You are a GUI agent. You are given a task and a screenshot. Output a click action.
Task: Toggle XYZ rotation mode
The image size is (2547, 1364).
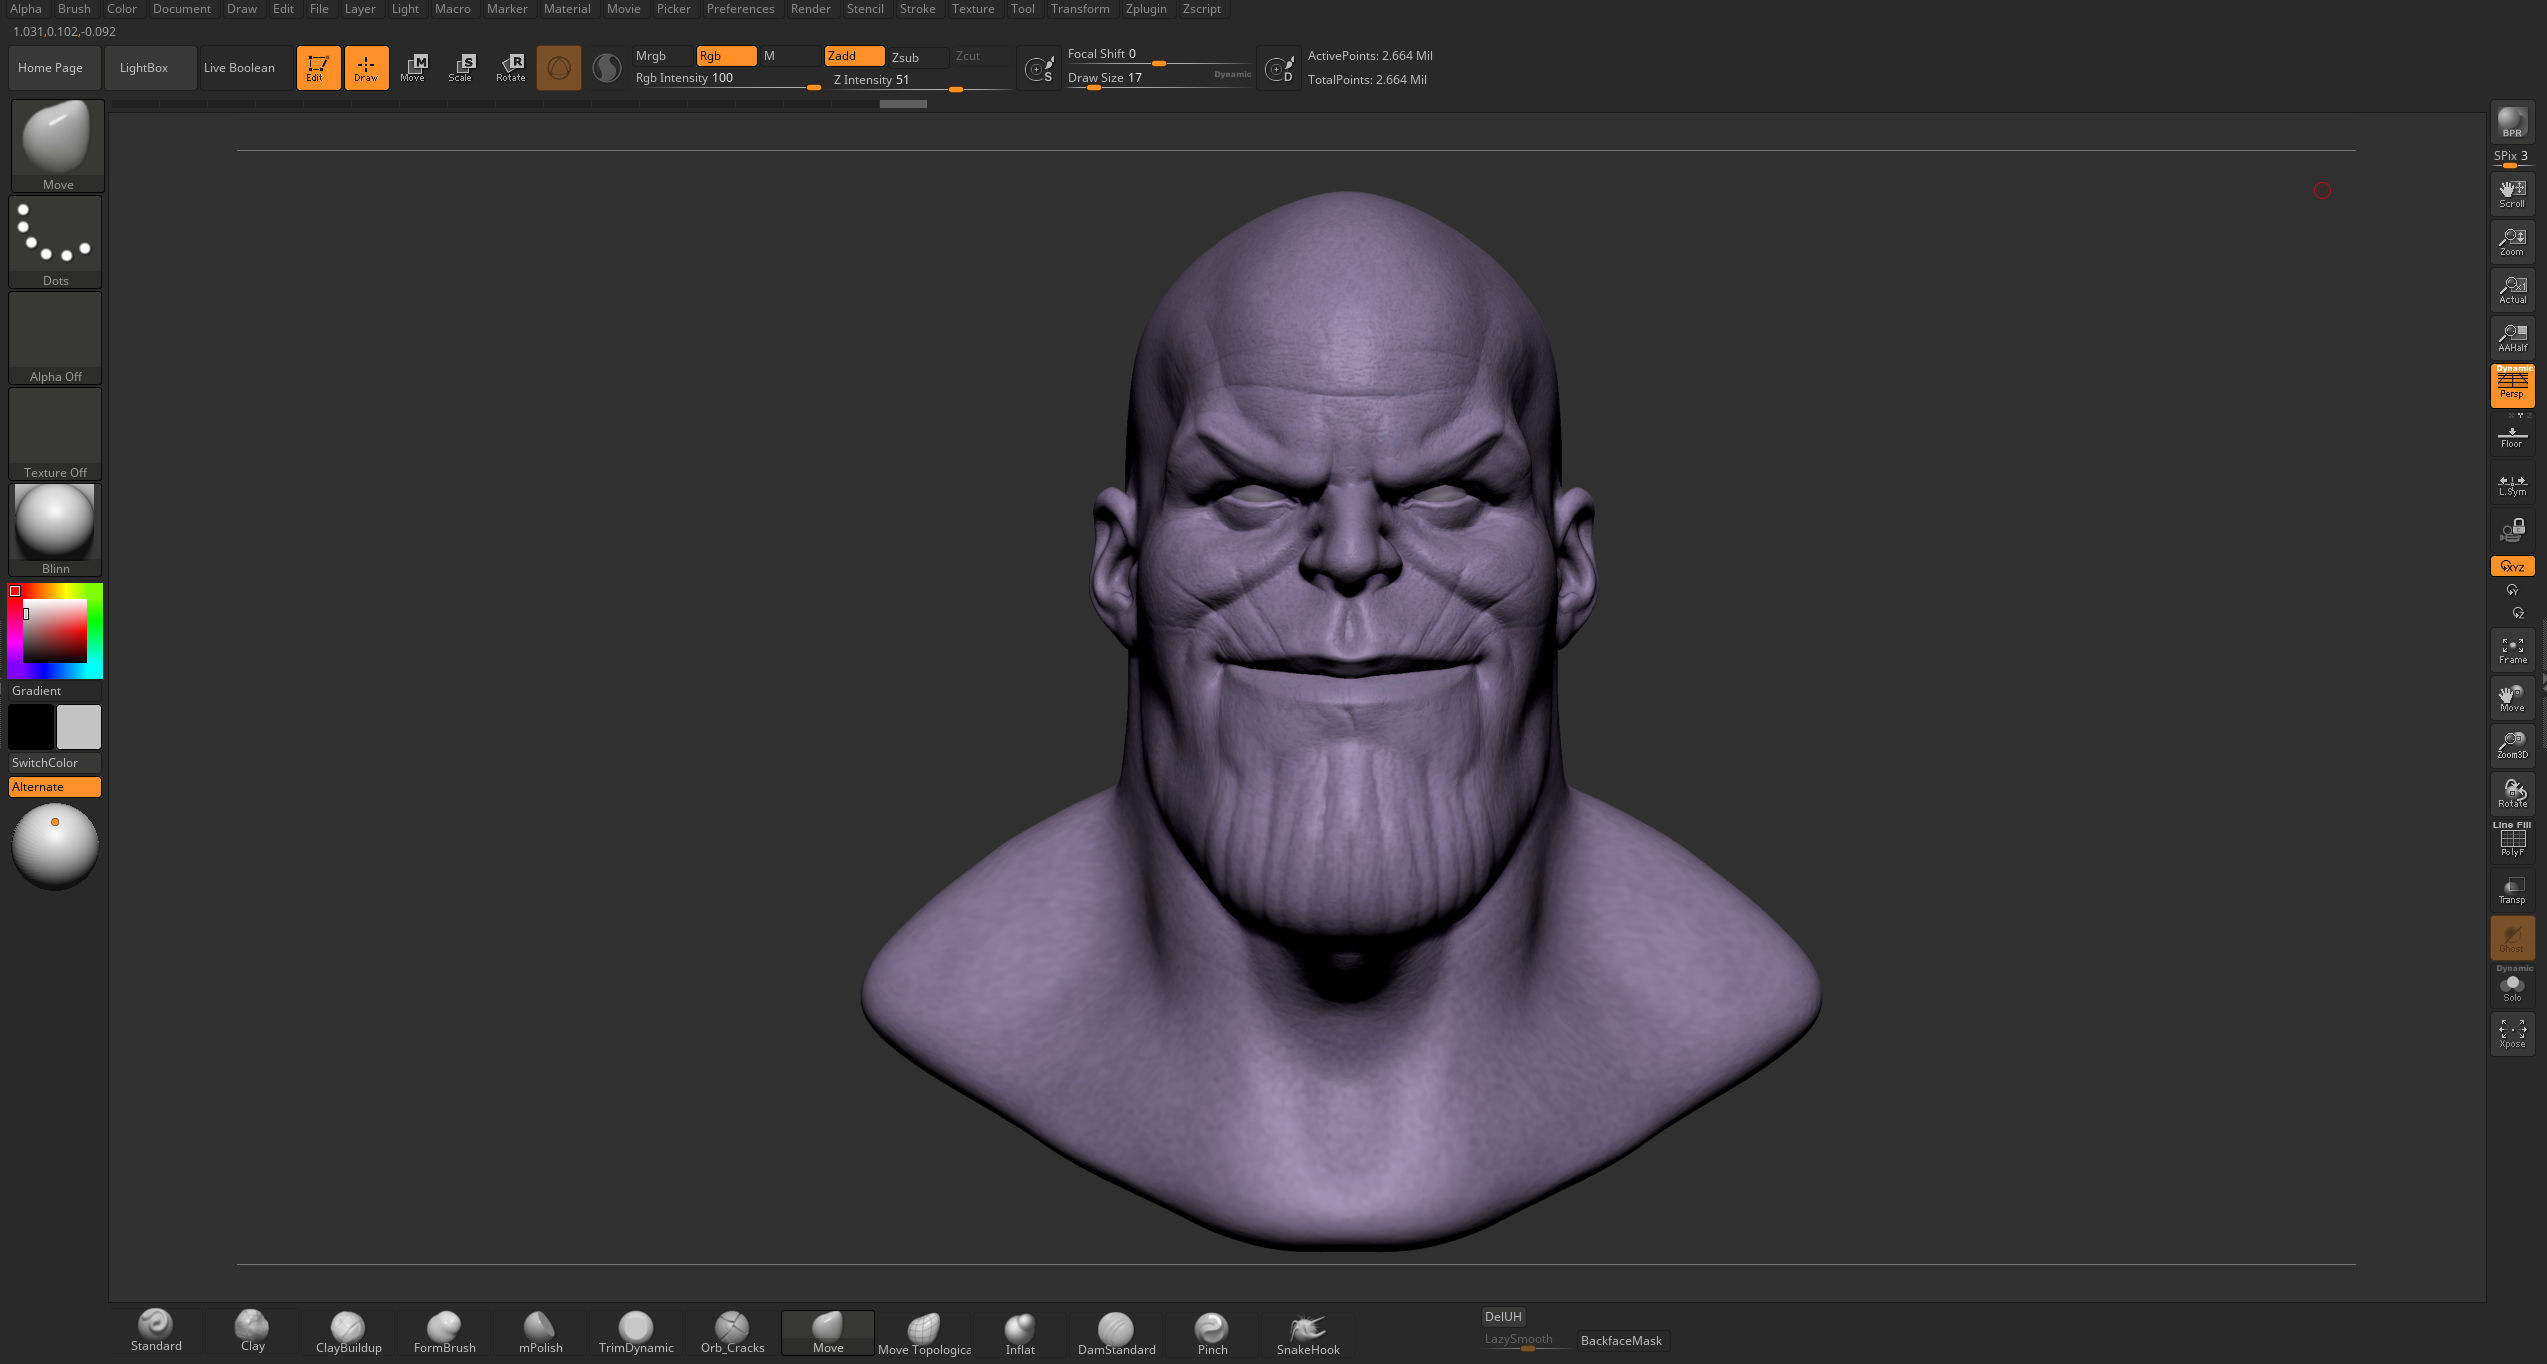click(x=2512, y=566)
